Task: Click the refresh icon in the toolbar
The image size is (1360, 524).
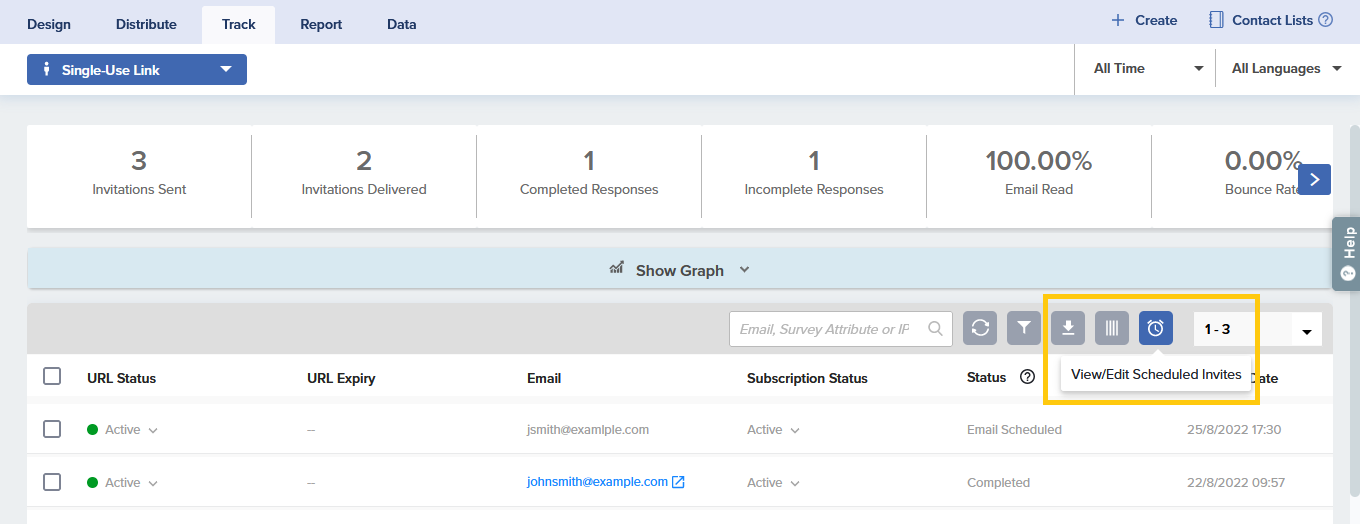Action: pos(980,328)
